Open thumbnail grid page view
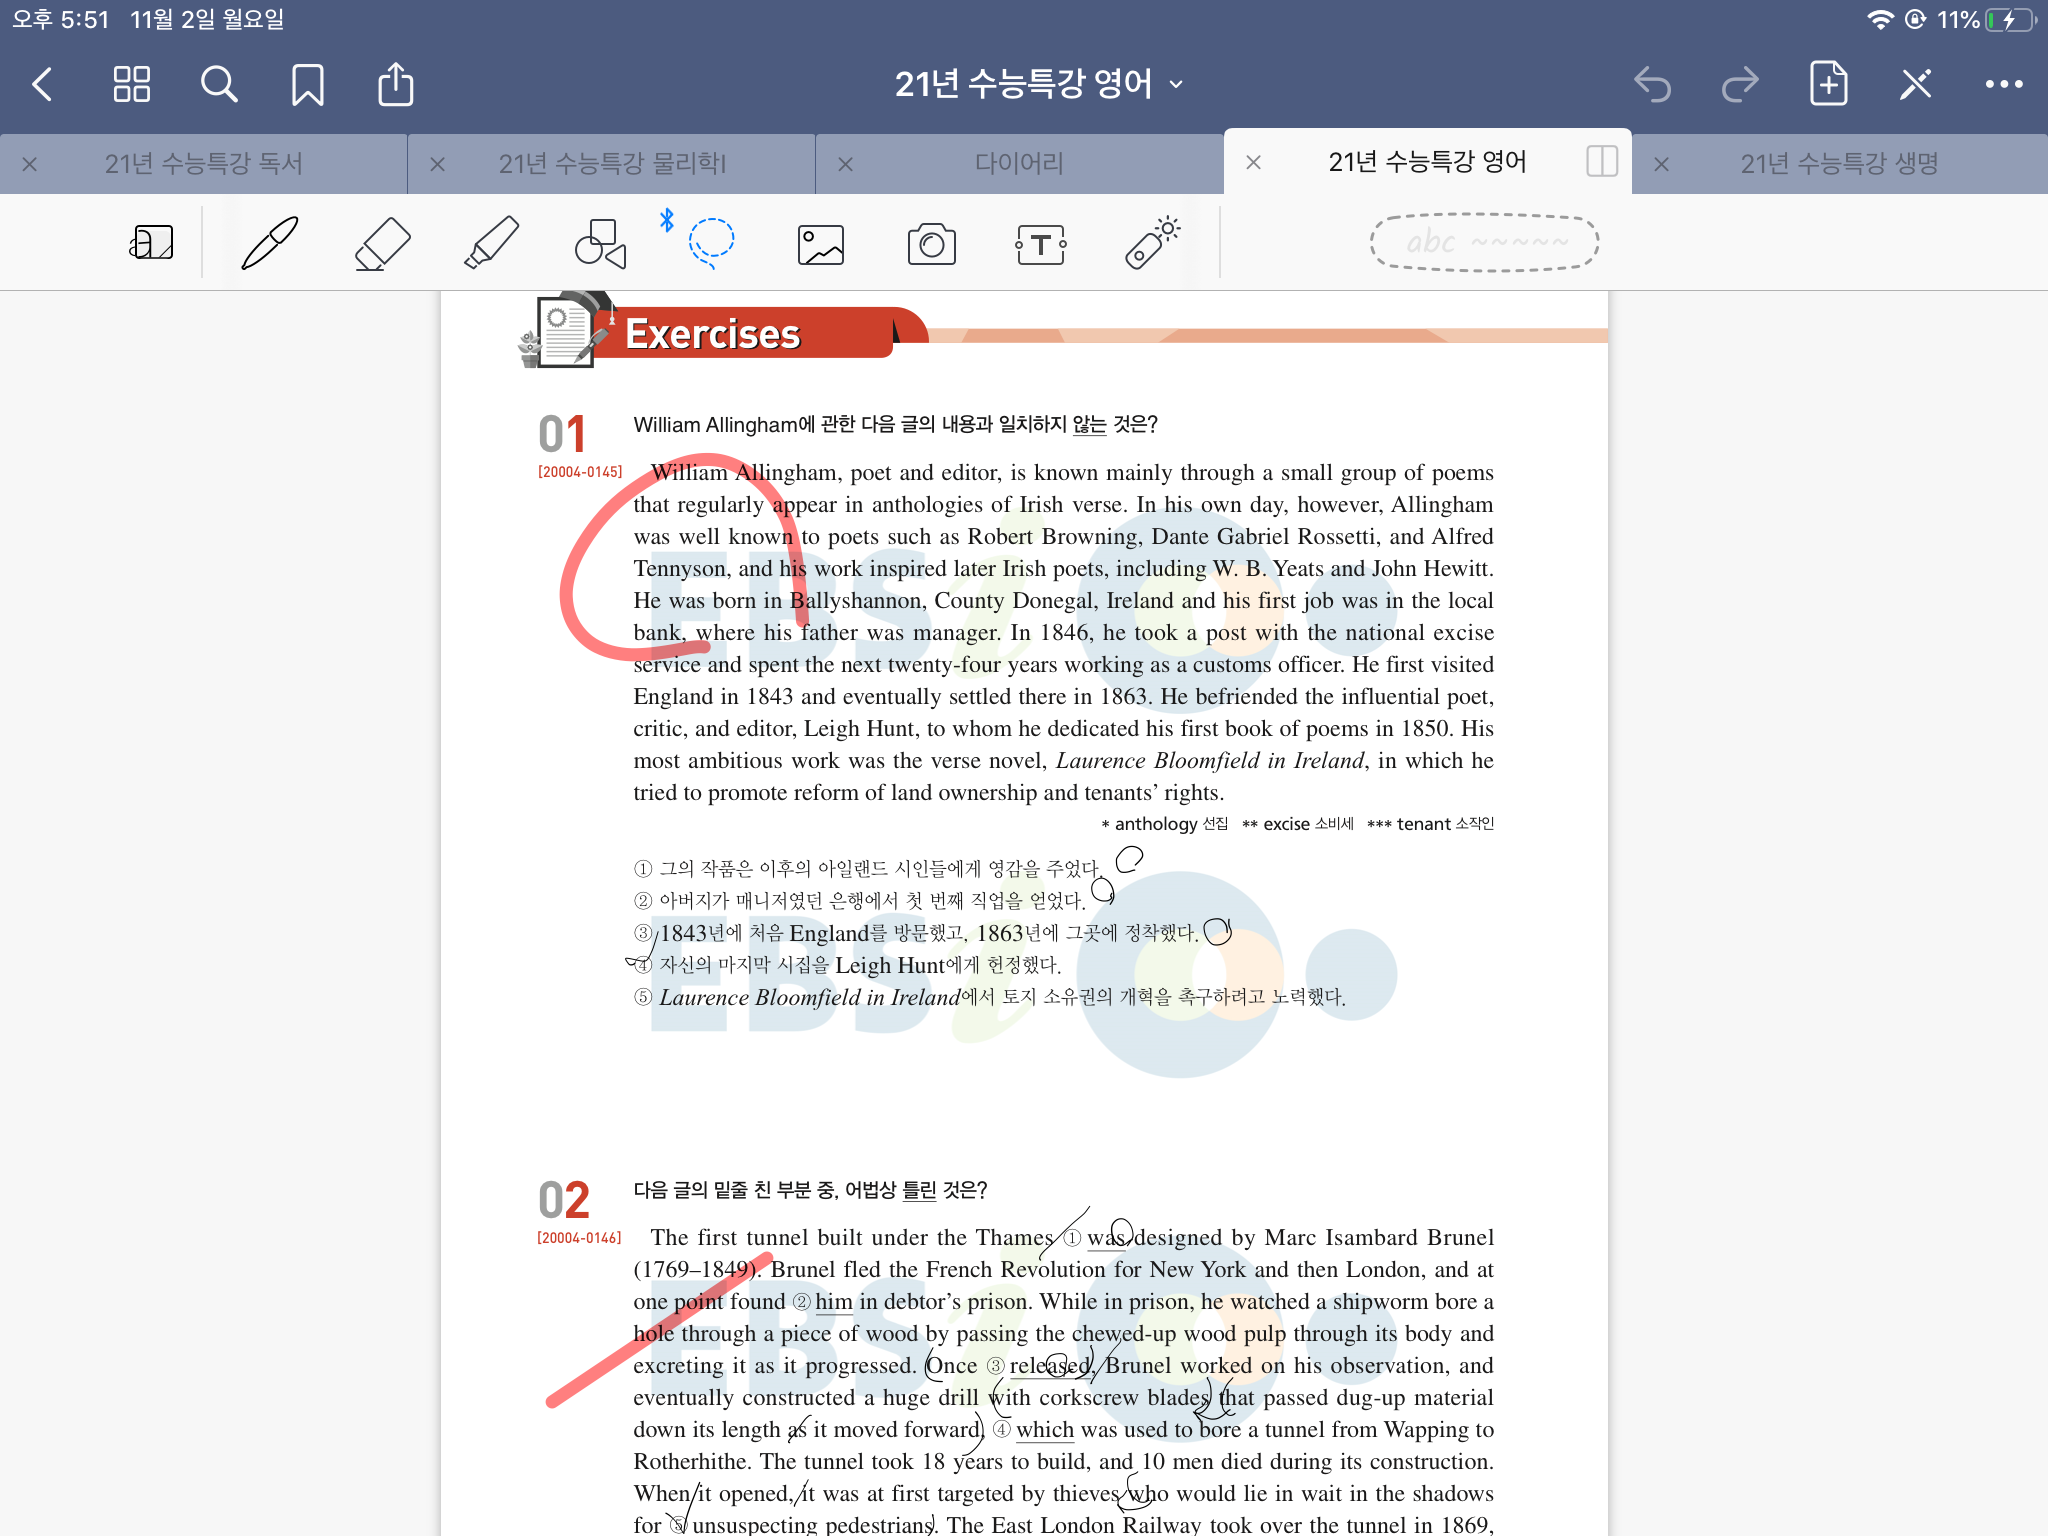Viewport: 2048px width, 1536px height. pos(131,84)
